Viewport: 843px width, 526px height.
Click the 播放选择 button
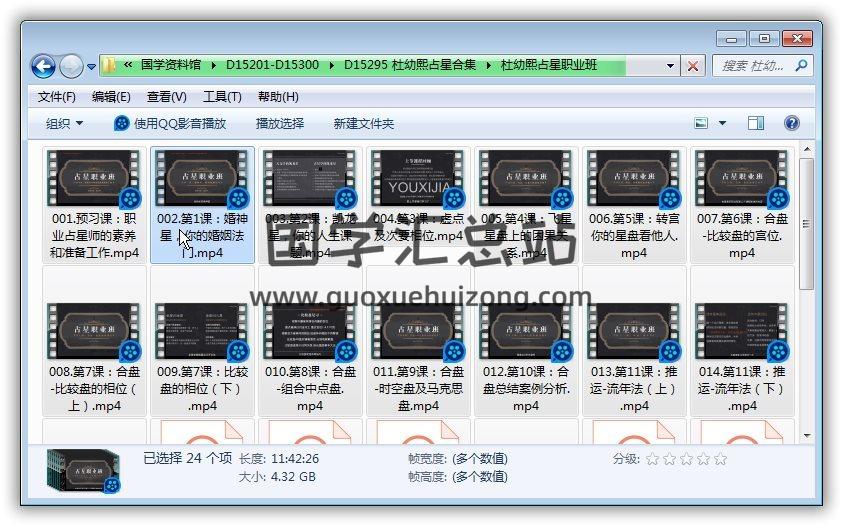pos(280,123)
